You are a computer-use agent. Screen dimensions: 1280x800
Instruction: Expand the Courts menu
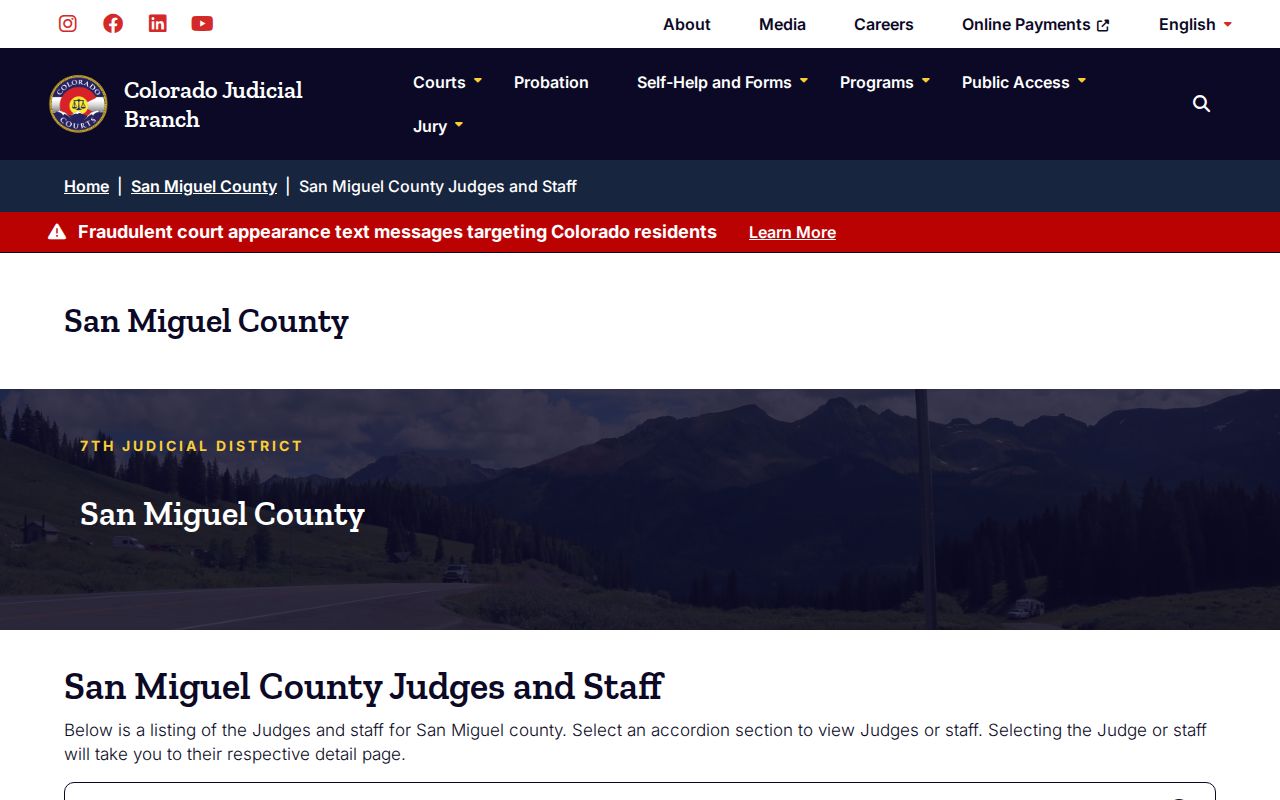click(x=447, y=82)
